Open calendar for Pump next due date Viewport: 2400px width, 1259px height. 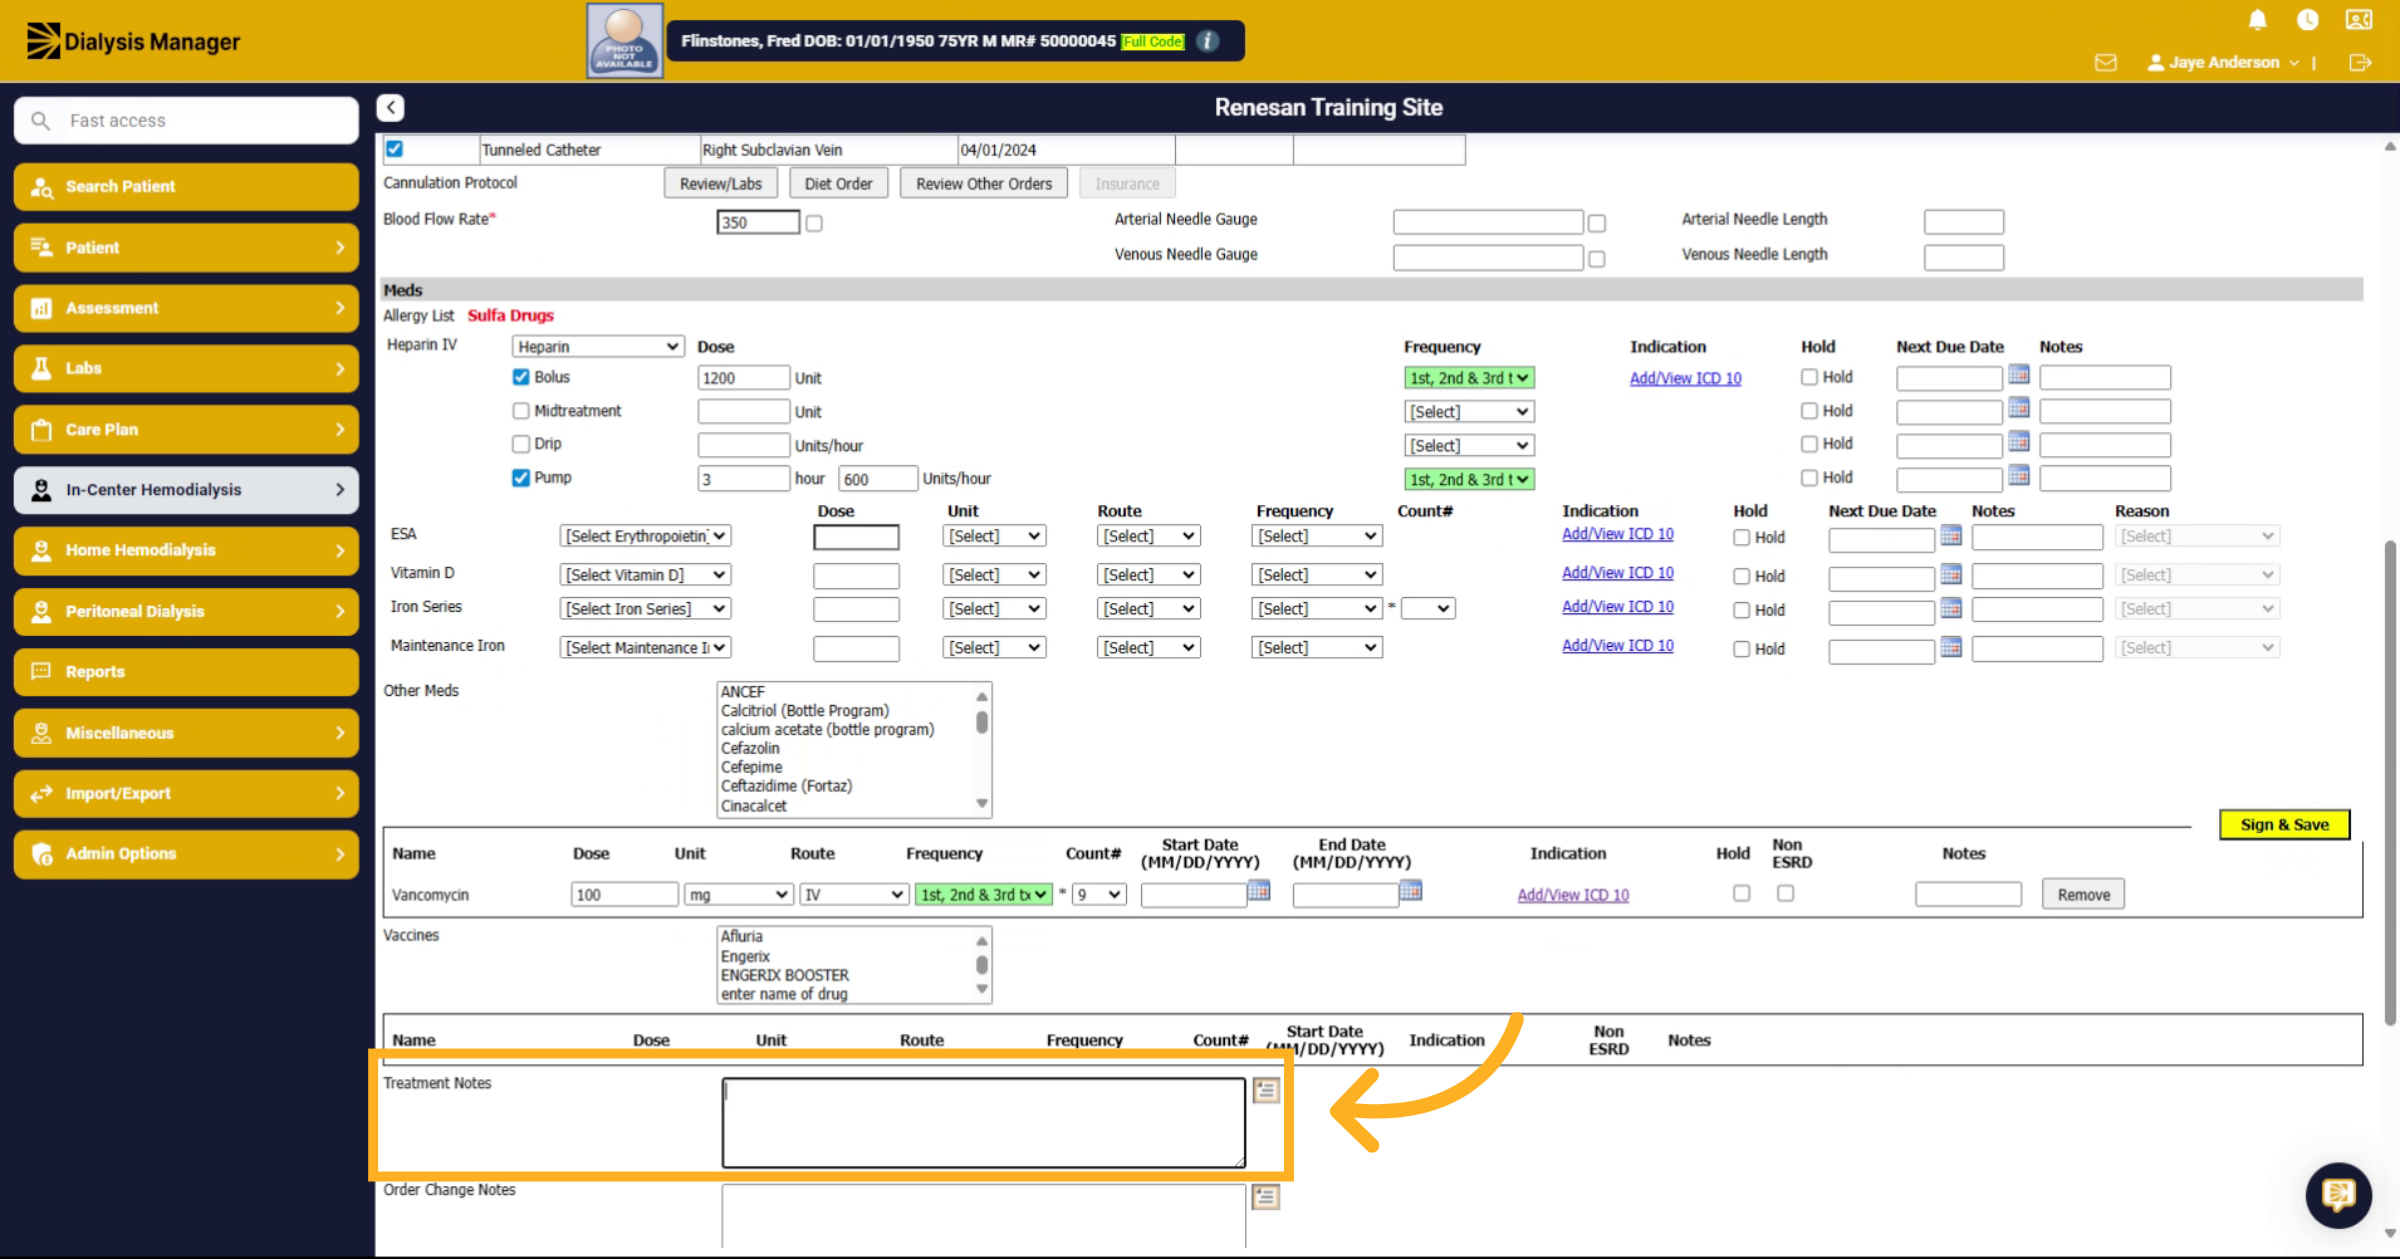click(x=2018, y=475)
